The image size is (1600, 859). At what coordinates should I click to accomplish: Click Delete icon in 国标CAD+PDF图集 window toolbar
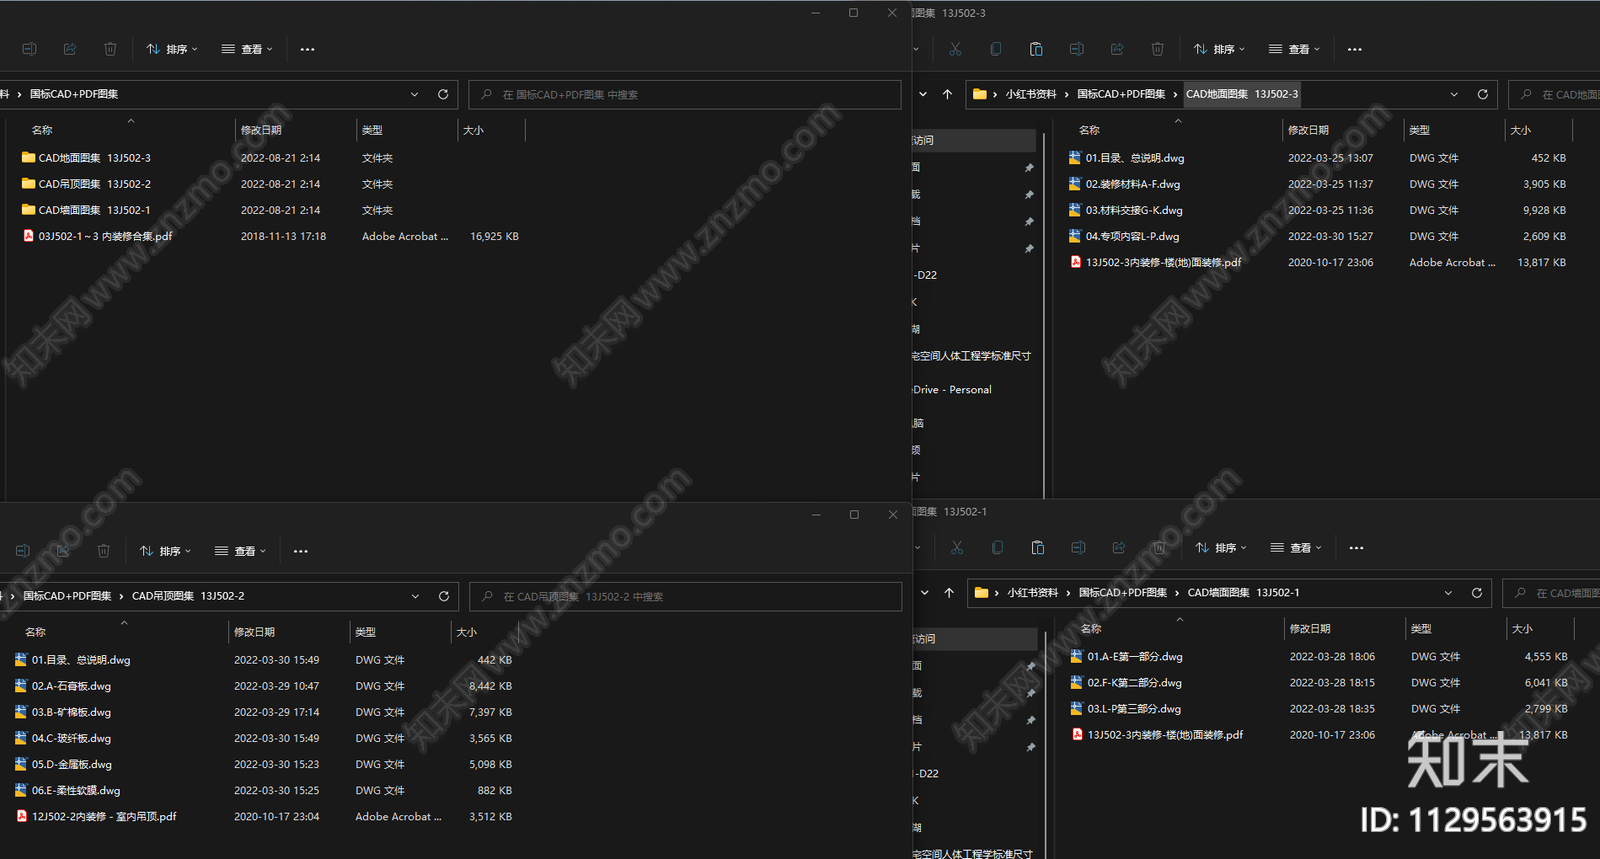(110, 49)
